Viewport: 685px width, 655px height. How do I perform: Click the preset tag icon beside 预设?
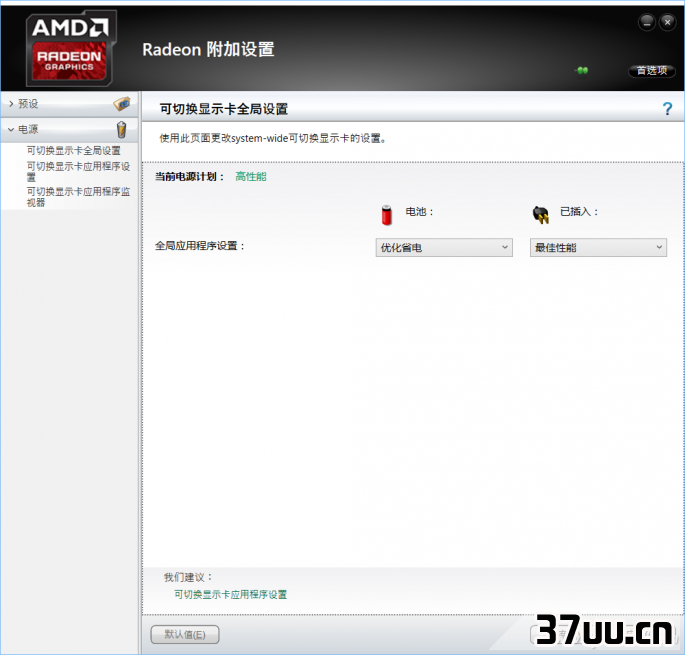click(122, 104)
